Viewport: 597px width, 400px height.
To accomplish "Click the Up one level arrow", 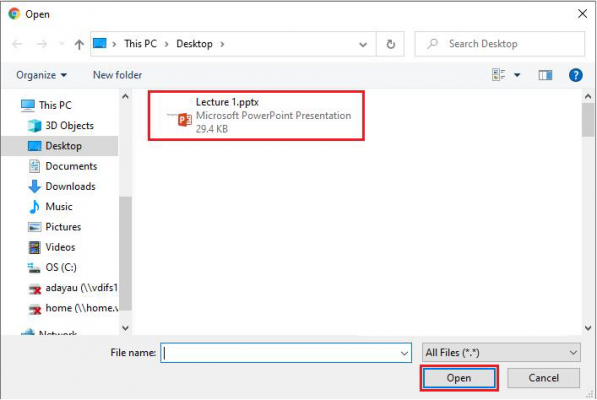I will coord(79,45).
